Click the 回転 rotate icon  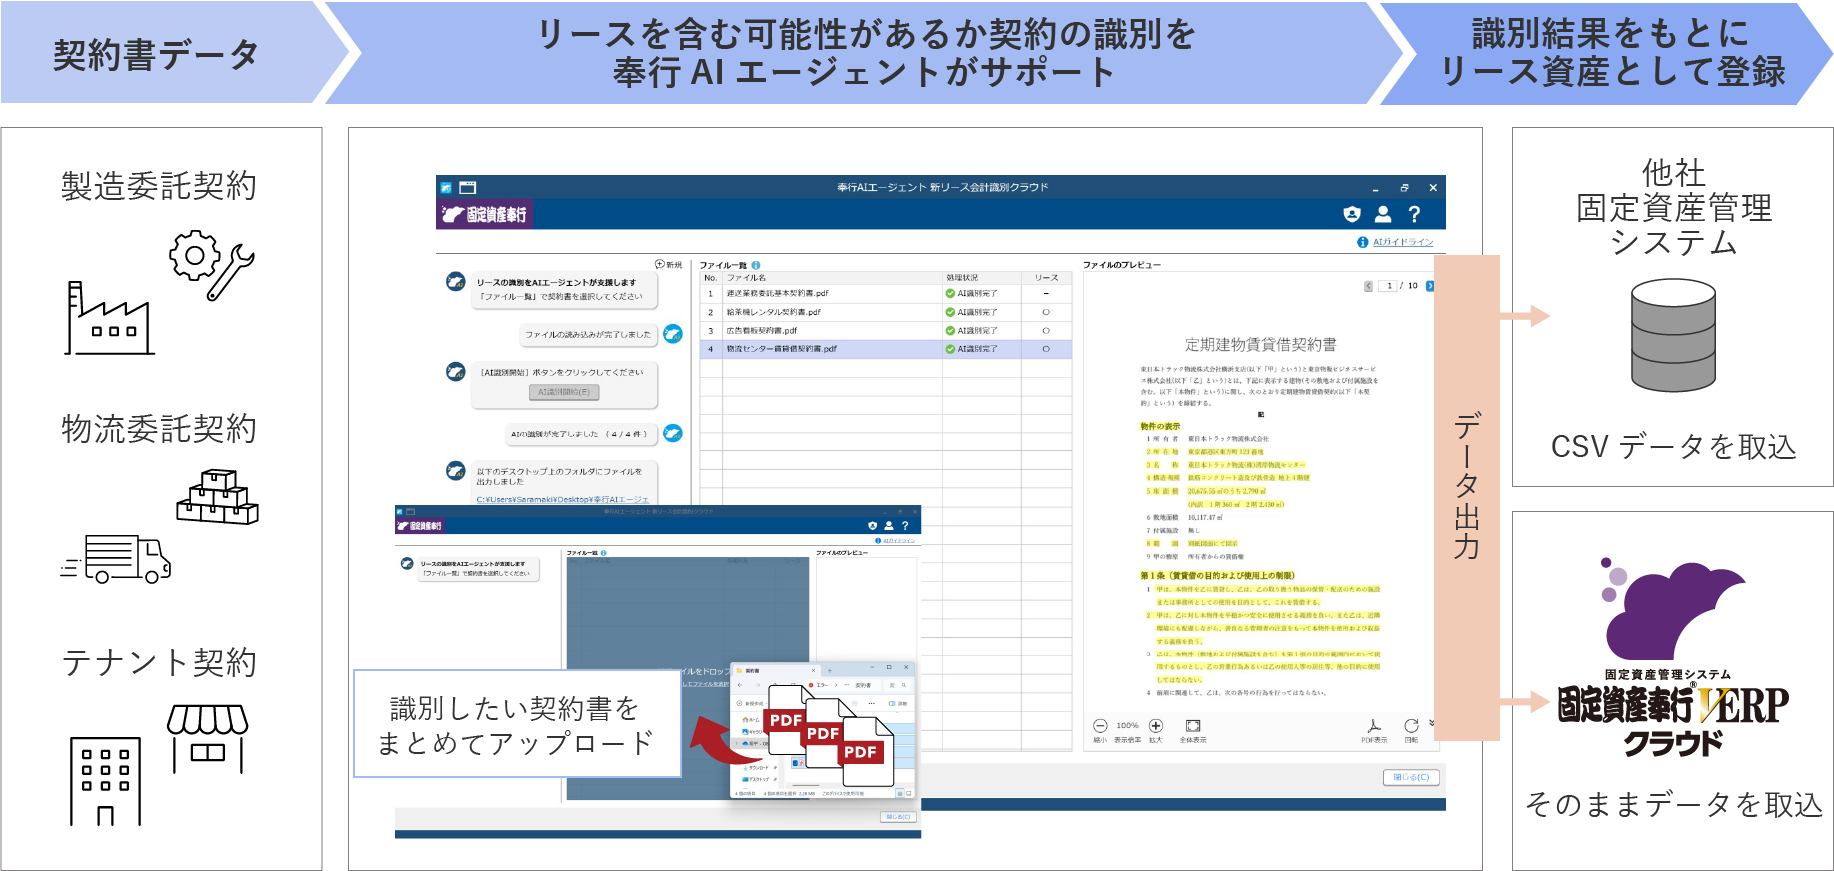(x=1411, y=726)
